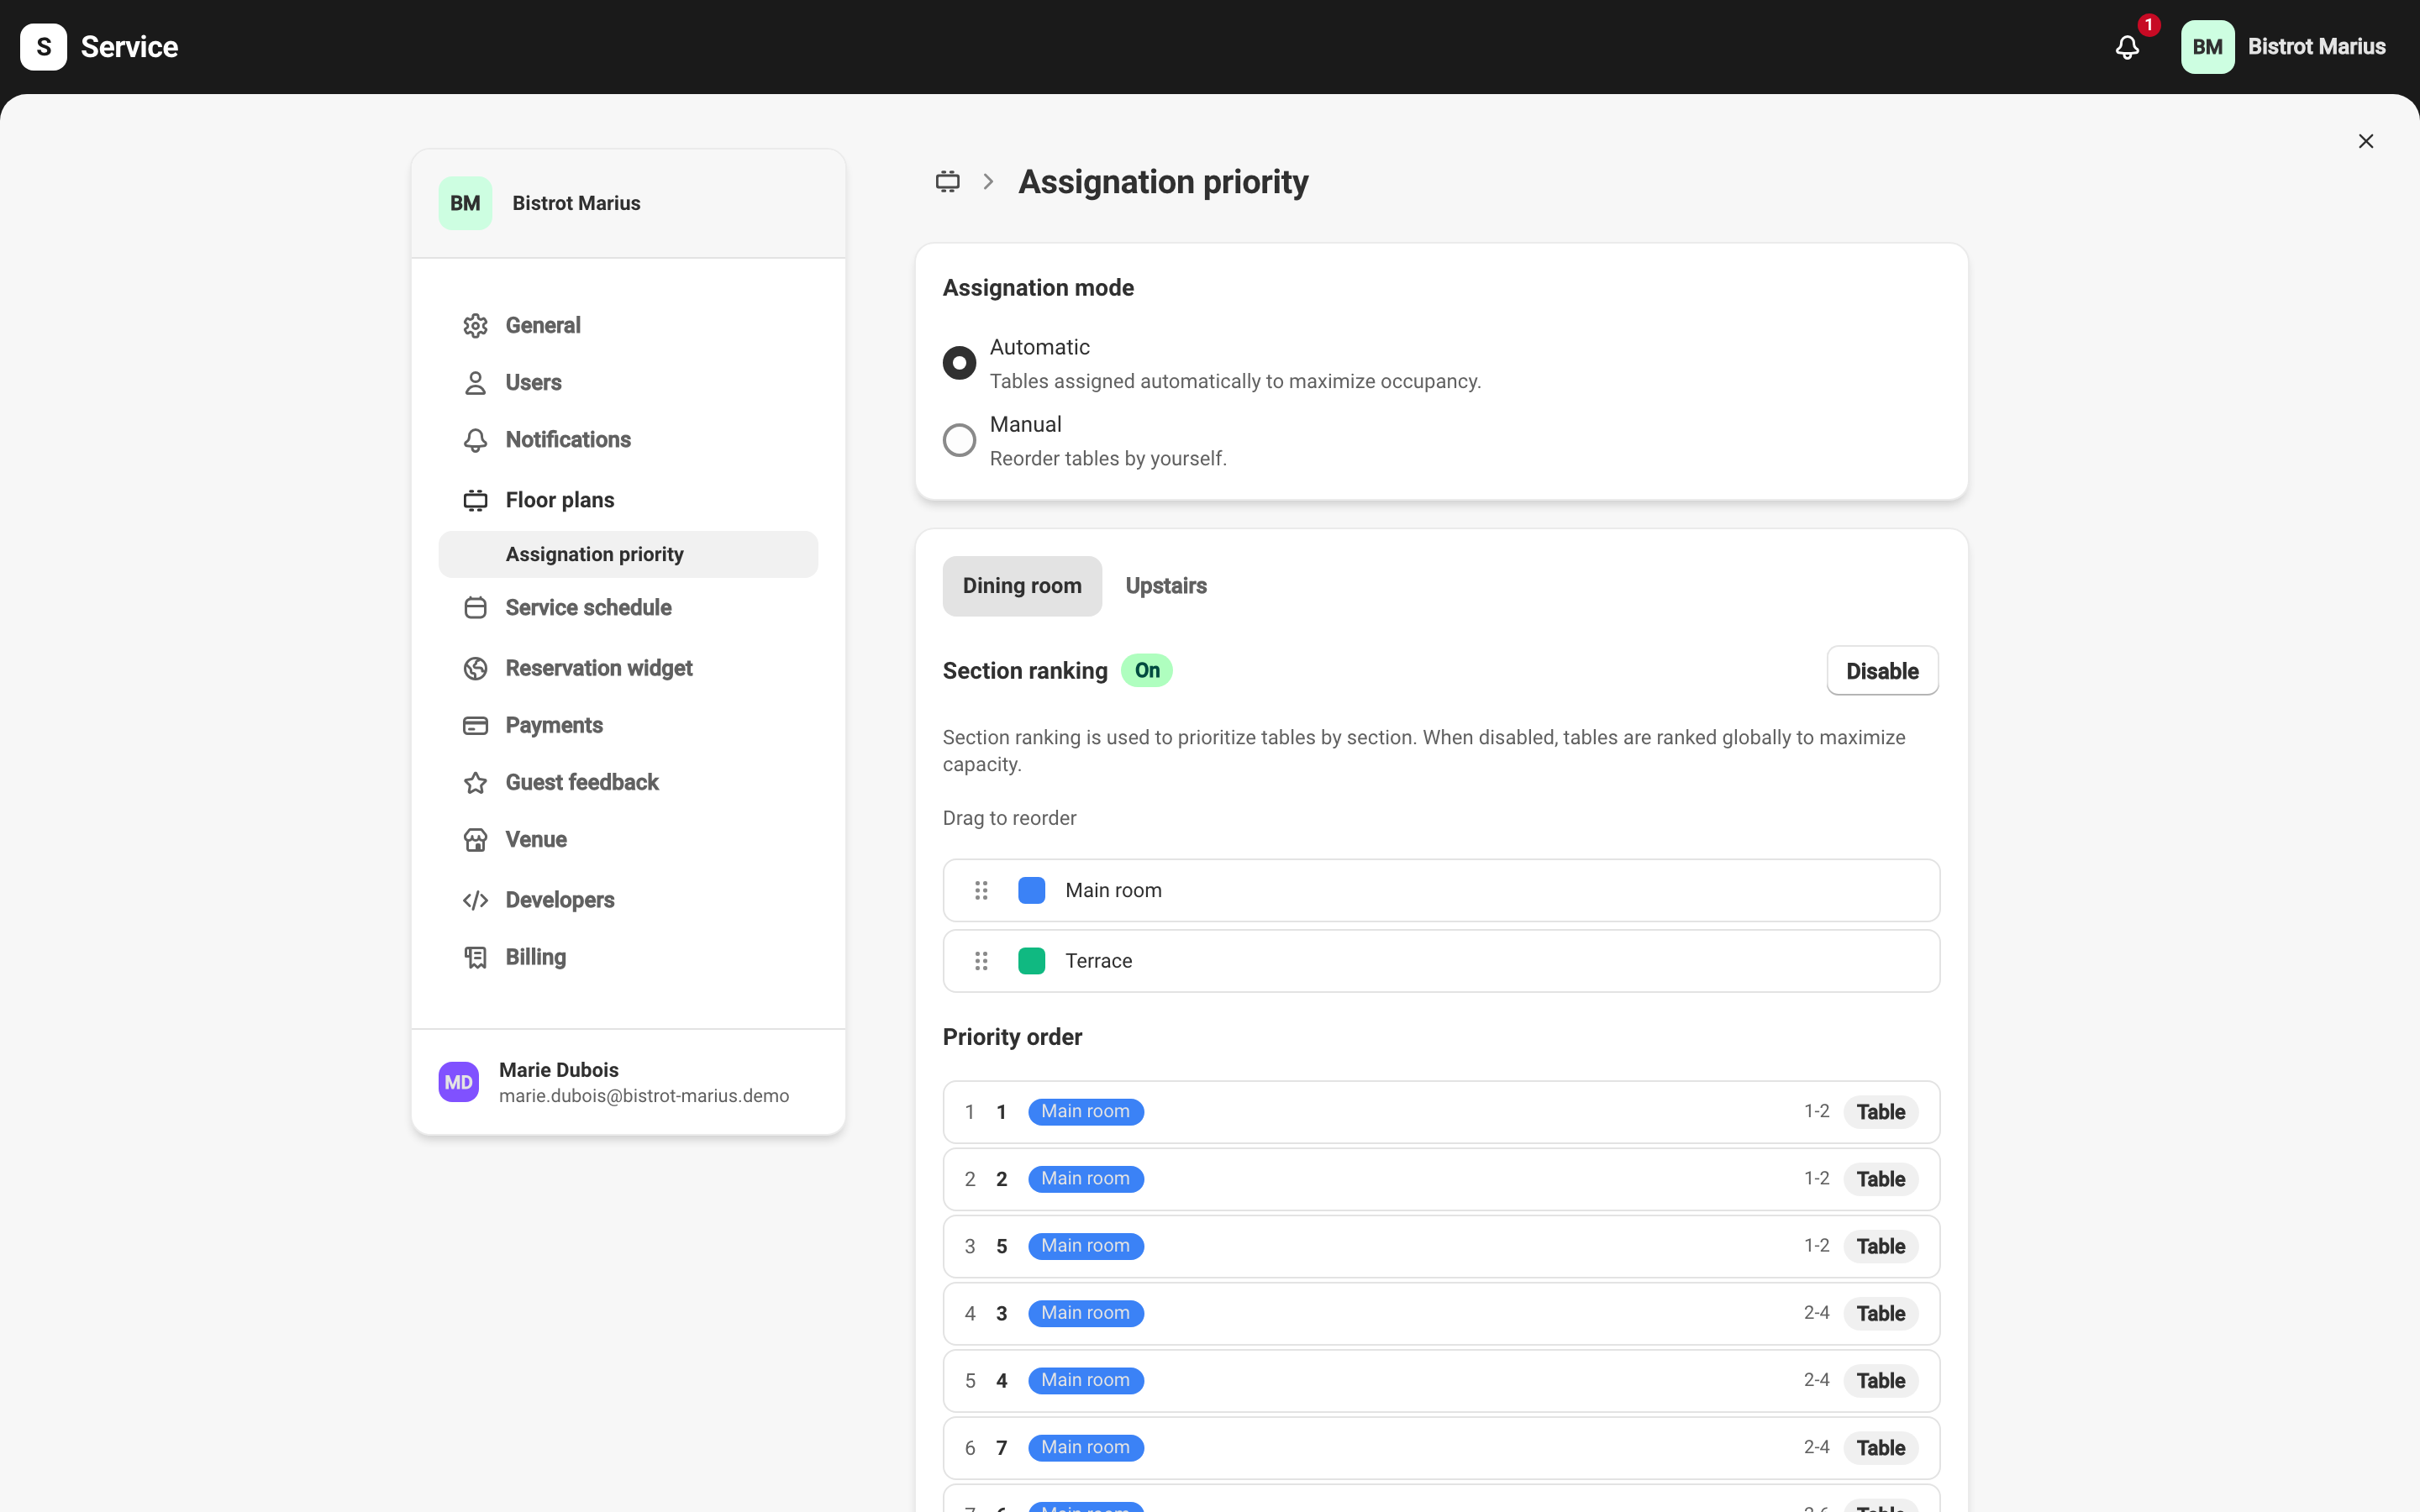Viewport: 2420px width, 1512px height.
Task: Click priority row 4 for table 3
Action: [1441, 1313]
